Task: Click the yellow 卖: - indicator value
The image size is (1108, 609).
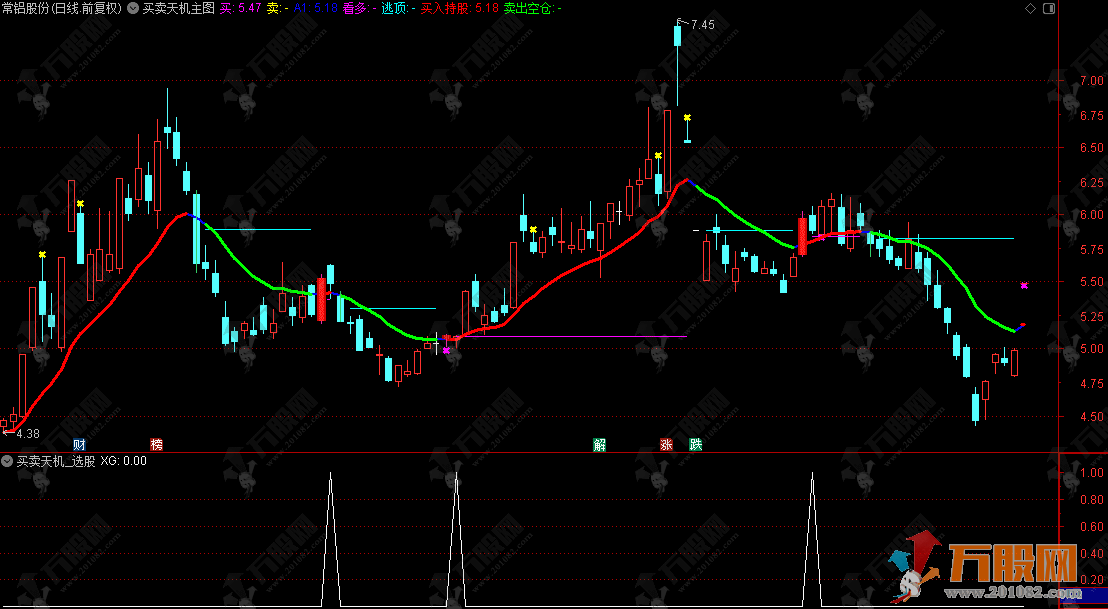Action: pos(277,8)
